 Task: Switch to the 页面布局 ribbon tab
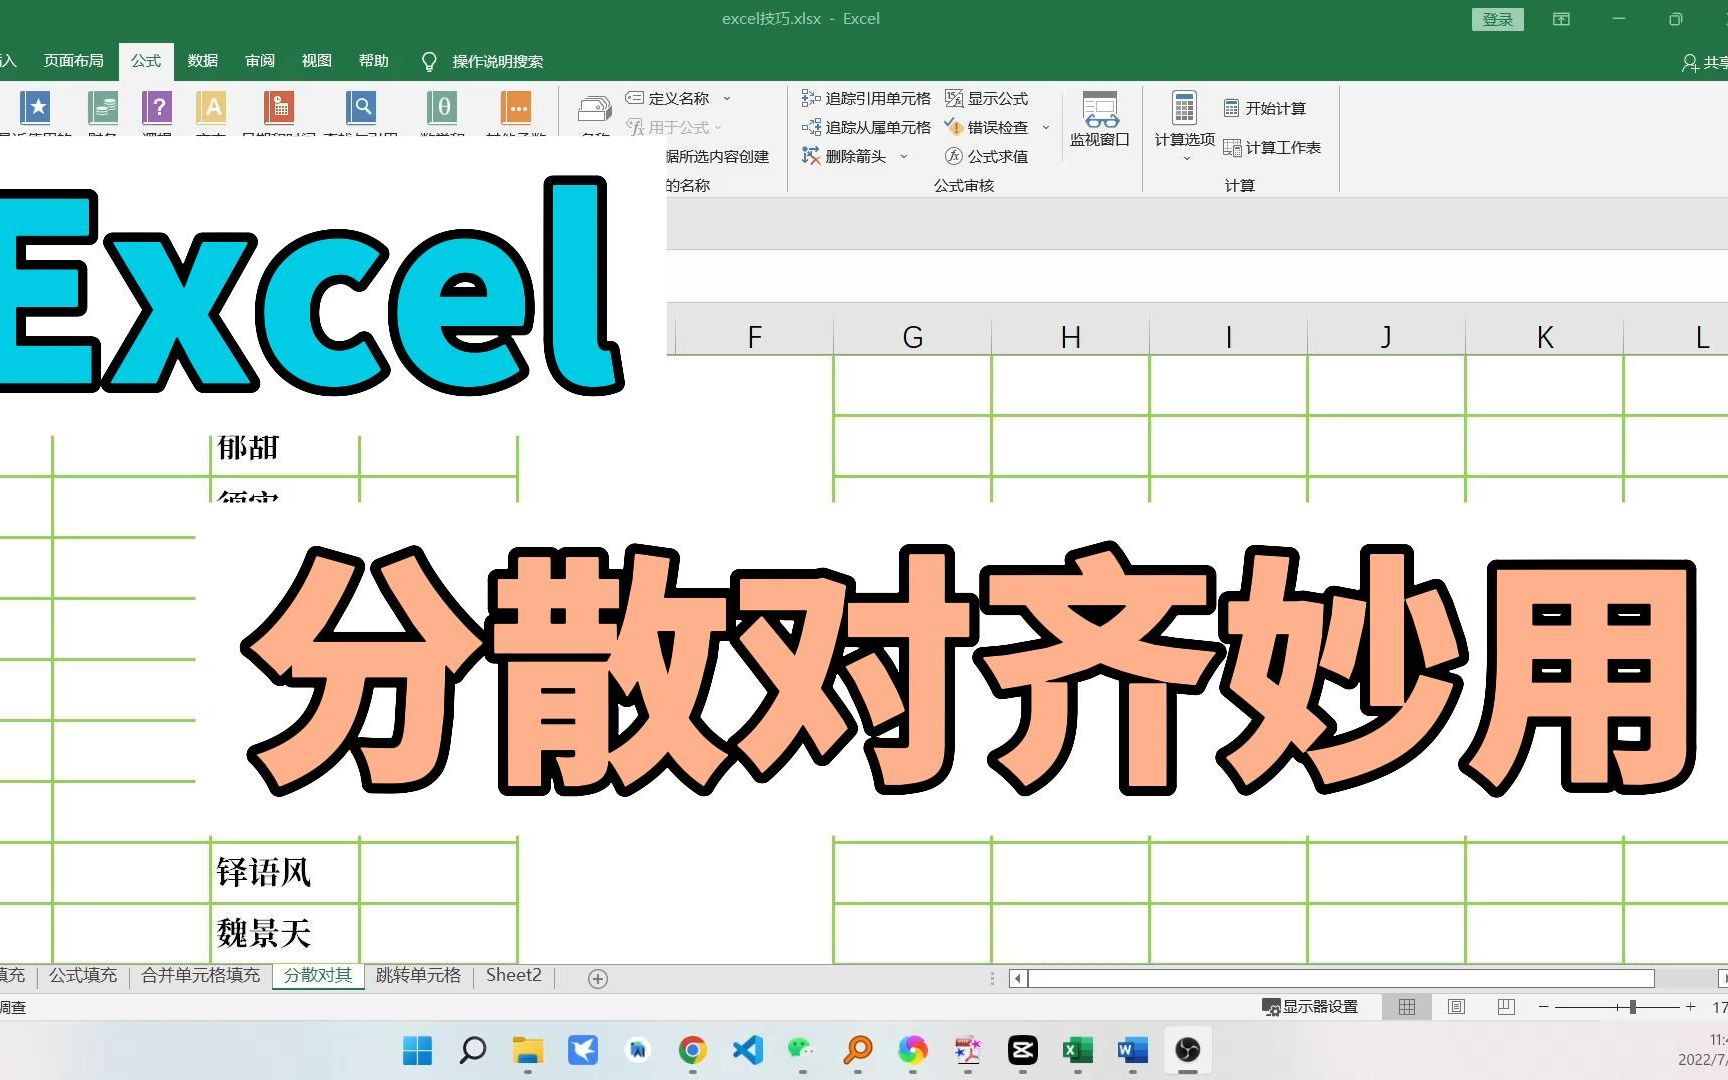(73, 61)
